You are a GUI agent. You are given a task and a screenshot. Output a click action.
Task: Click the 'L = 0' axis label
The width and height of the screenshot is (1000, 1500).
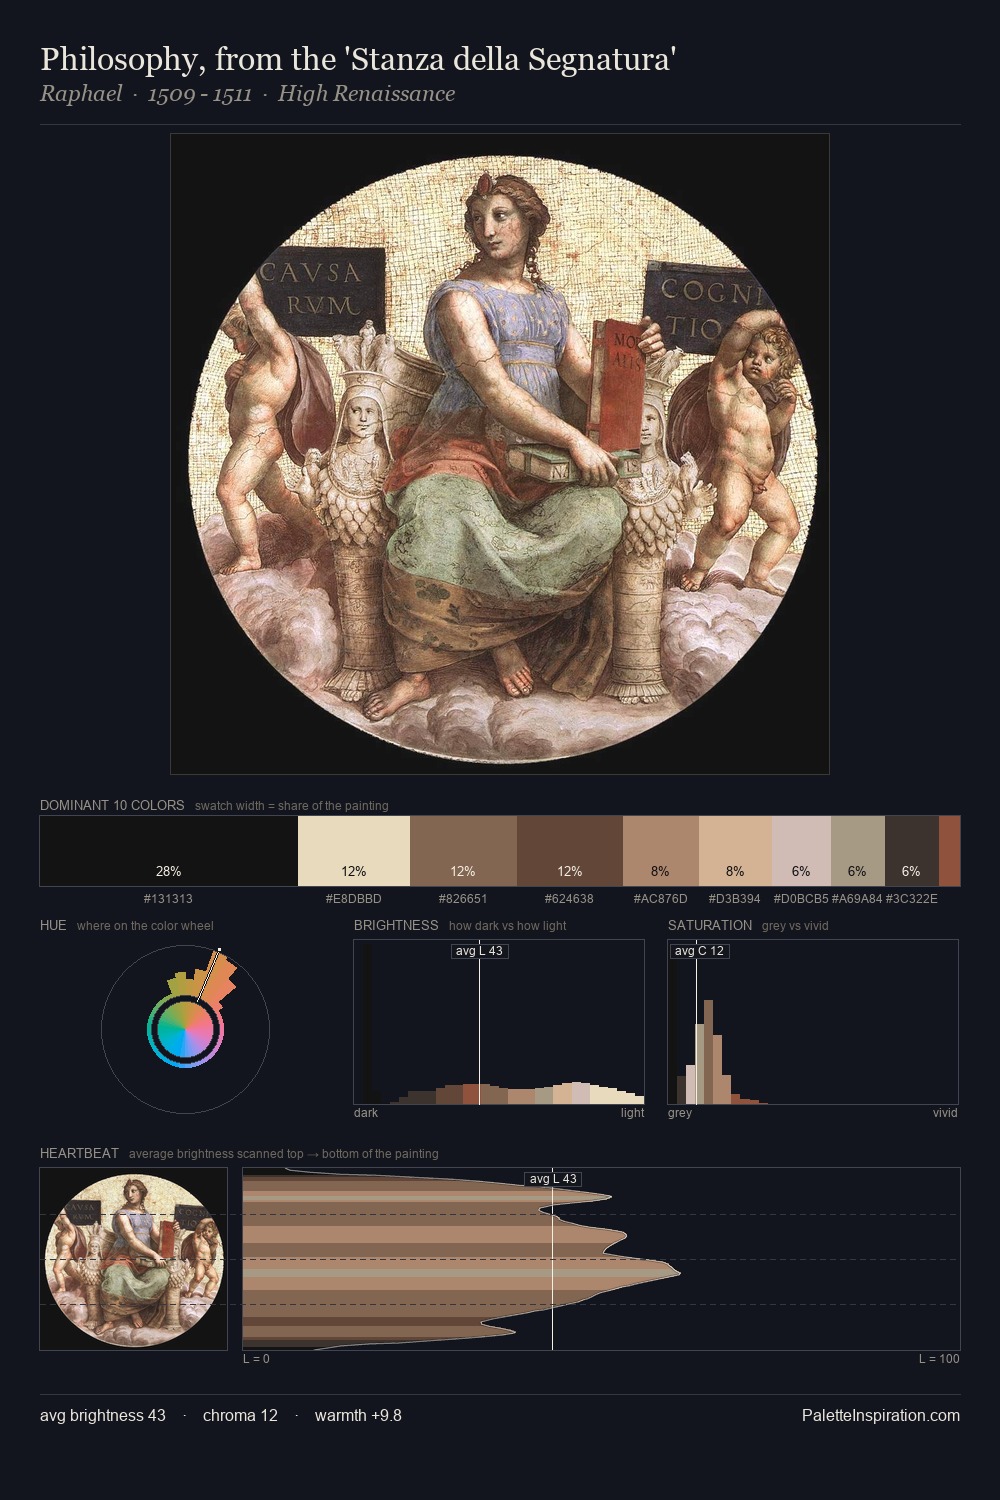pos(256,1359)
